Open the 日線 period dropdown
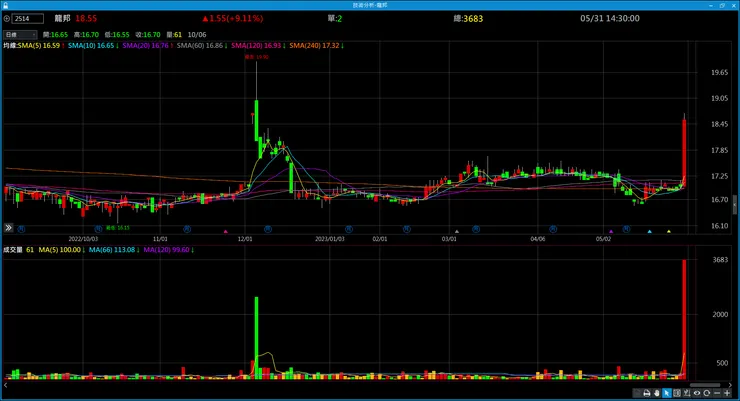 [x=20, y=34]
